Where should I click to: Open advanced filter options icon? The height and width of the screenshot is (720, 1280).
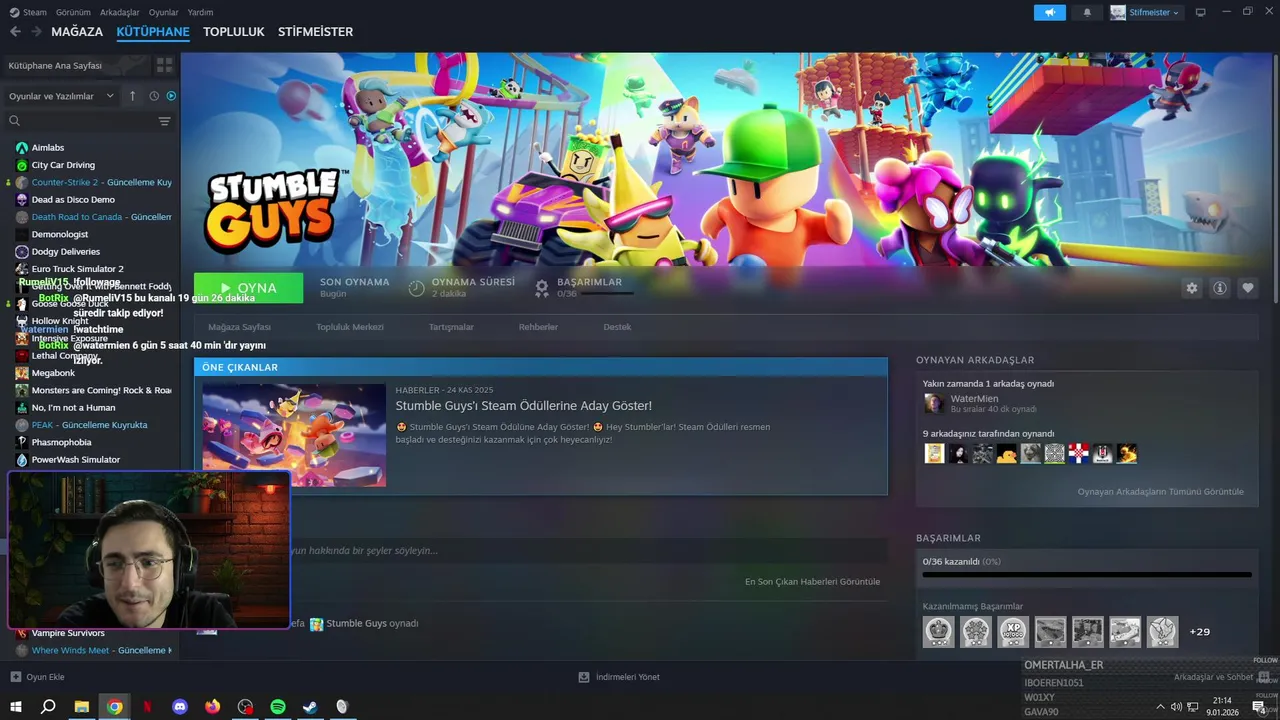tap(164, 121)
